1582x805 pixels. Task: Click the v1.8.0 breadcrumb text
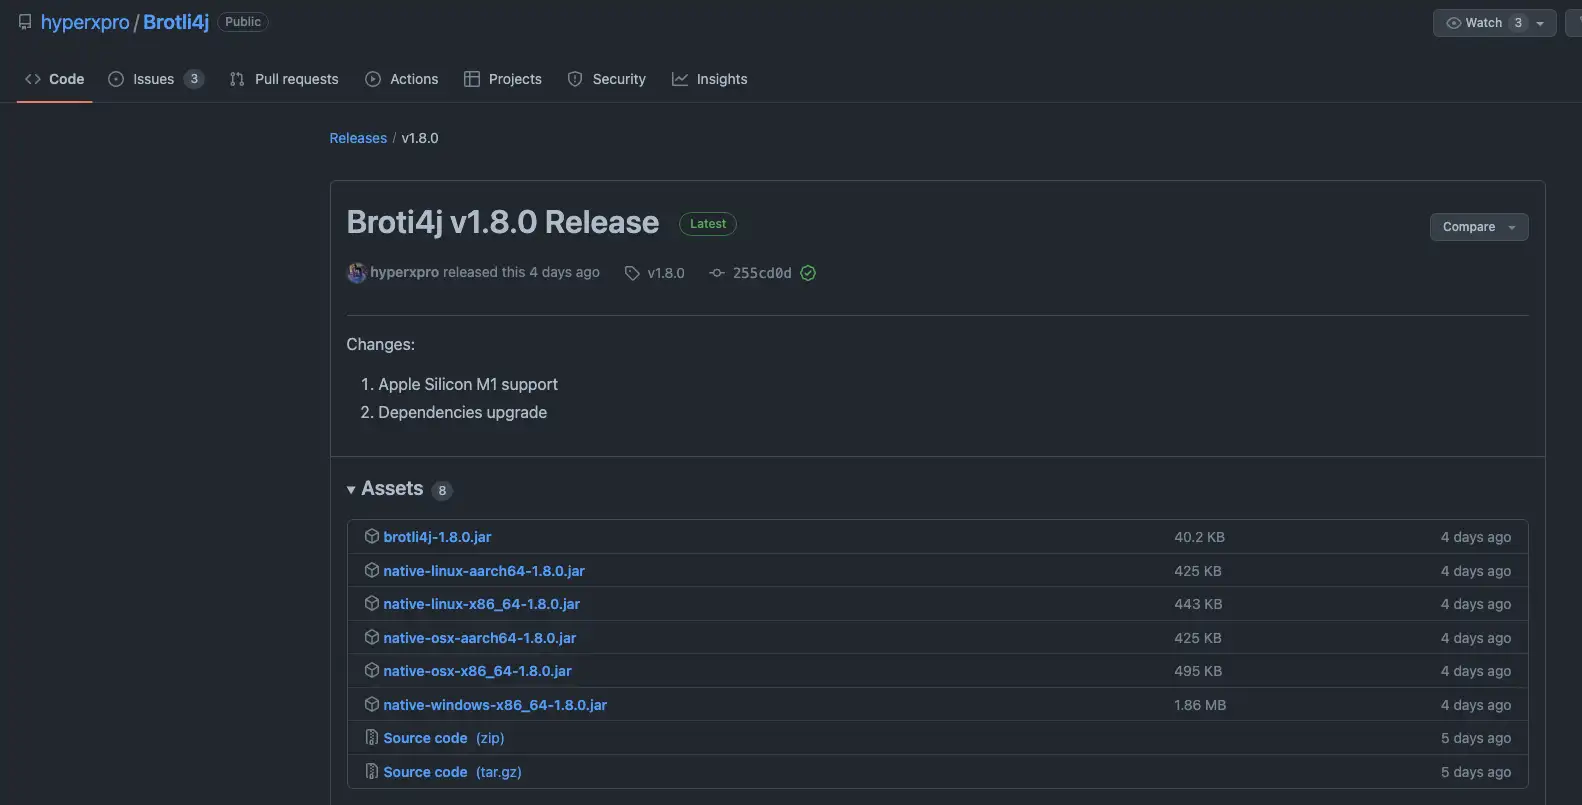[x=420, y=138]
